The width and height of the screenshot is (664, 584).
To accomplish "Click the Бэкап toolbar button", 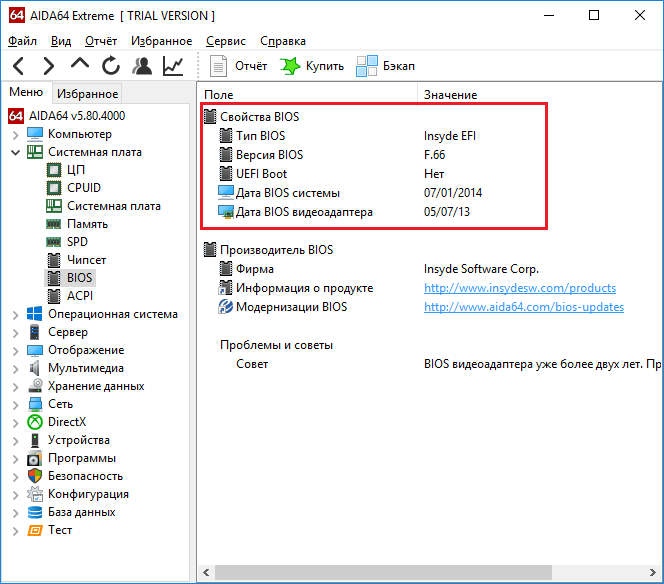I will tap(385, 66).
